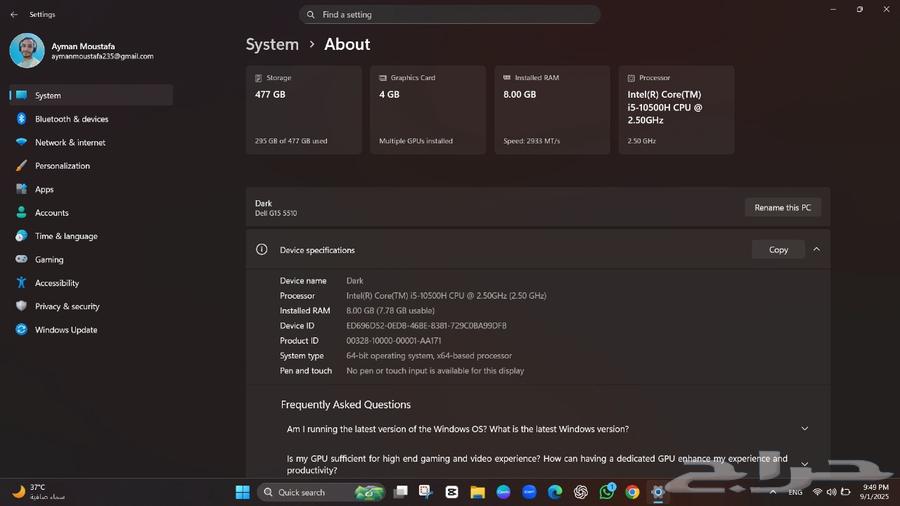Select System in the sidebar
The image size is (900, 506).
[x=91, y=95]
